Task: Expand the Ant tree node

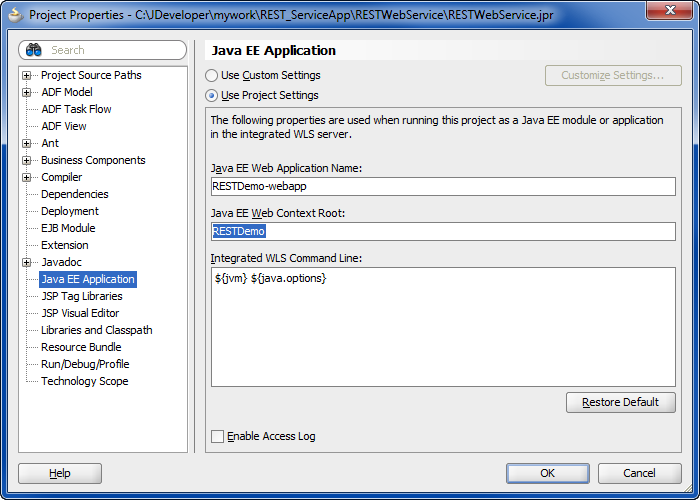Action: point(26,143)
